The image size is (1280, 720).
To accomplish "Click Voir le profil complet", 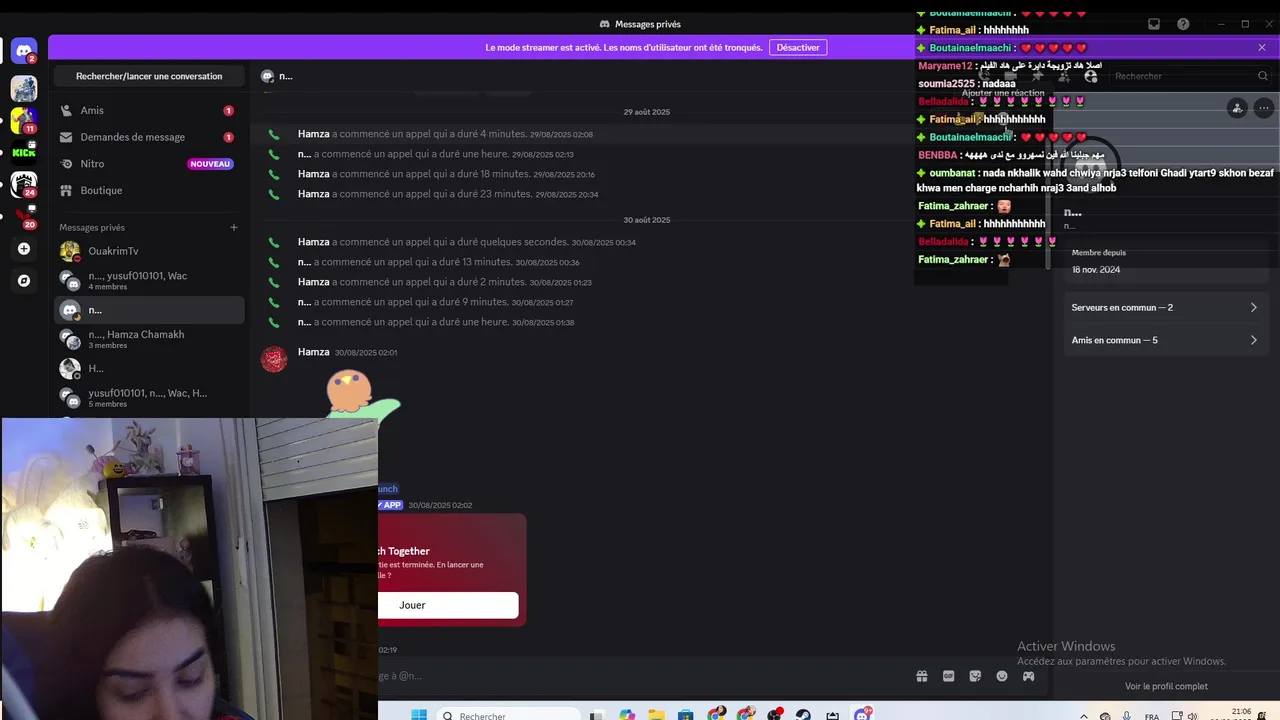I will coord(1166,686).
